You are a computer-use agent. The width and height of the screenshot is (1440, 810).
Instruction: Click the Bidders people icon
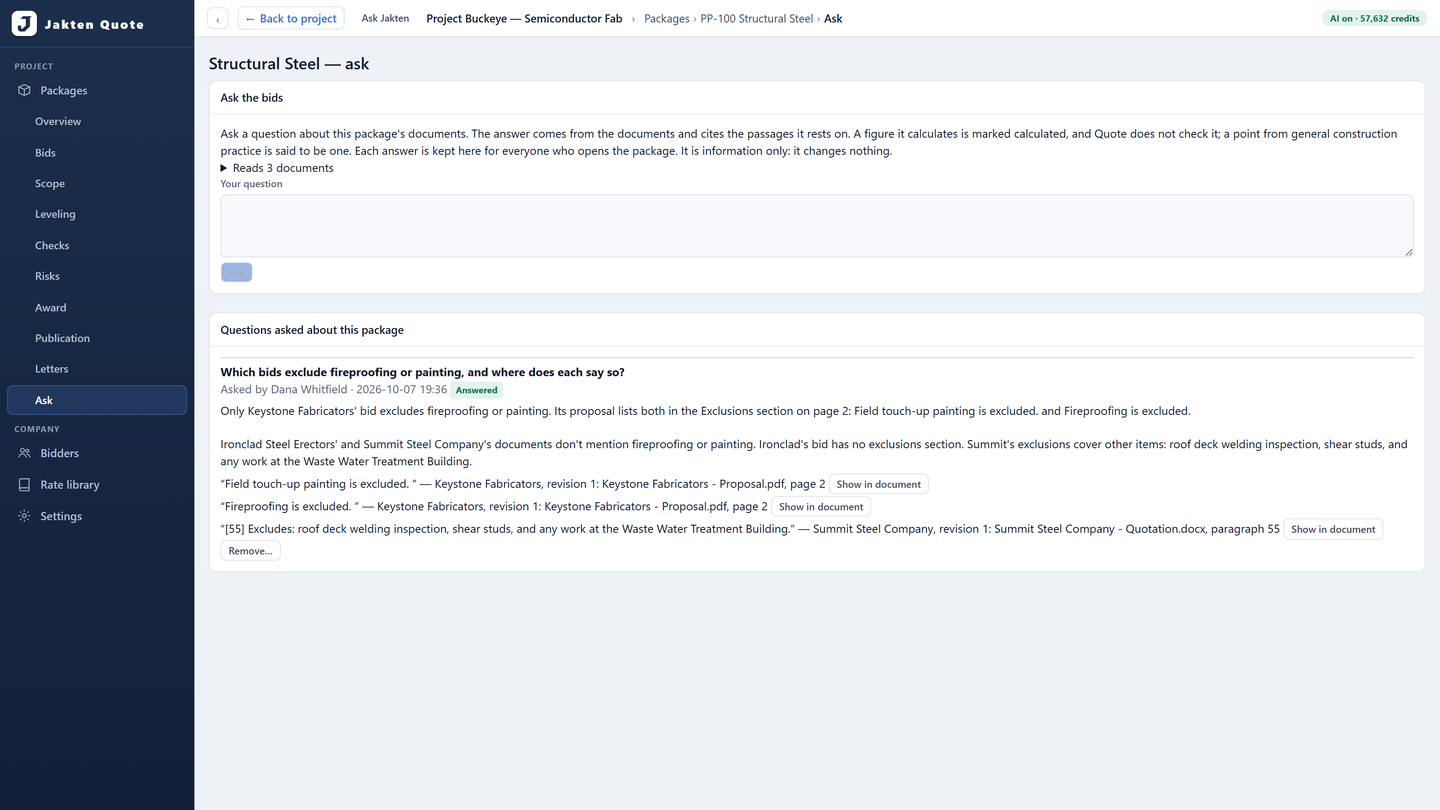pyautogui.click(x=25, y=453)
